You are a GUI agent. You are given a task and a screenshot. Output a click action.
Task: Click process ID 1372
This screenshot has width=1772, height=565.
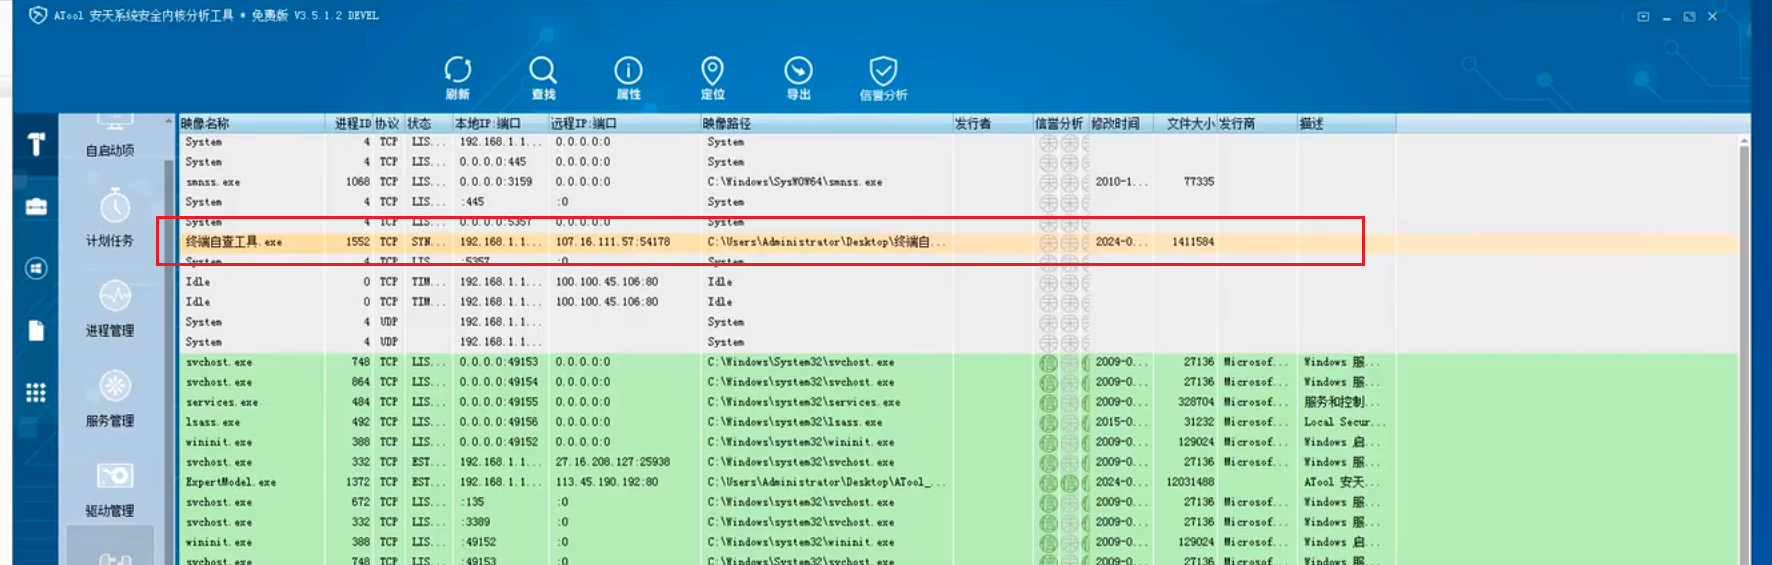(x=357, y=482)
